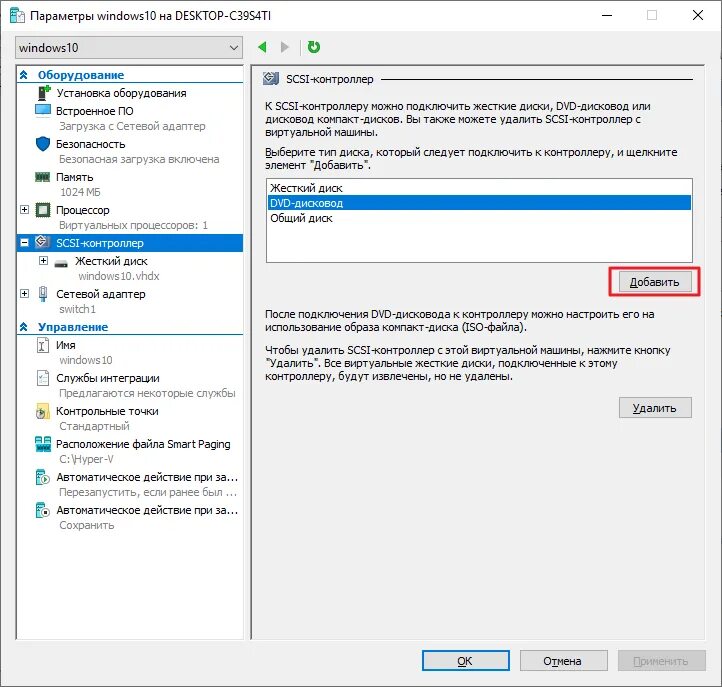Select Установка оборудования in tree
Screen dimensions: 722x687
121,93
